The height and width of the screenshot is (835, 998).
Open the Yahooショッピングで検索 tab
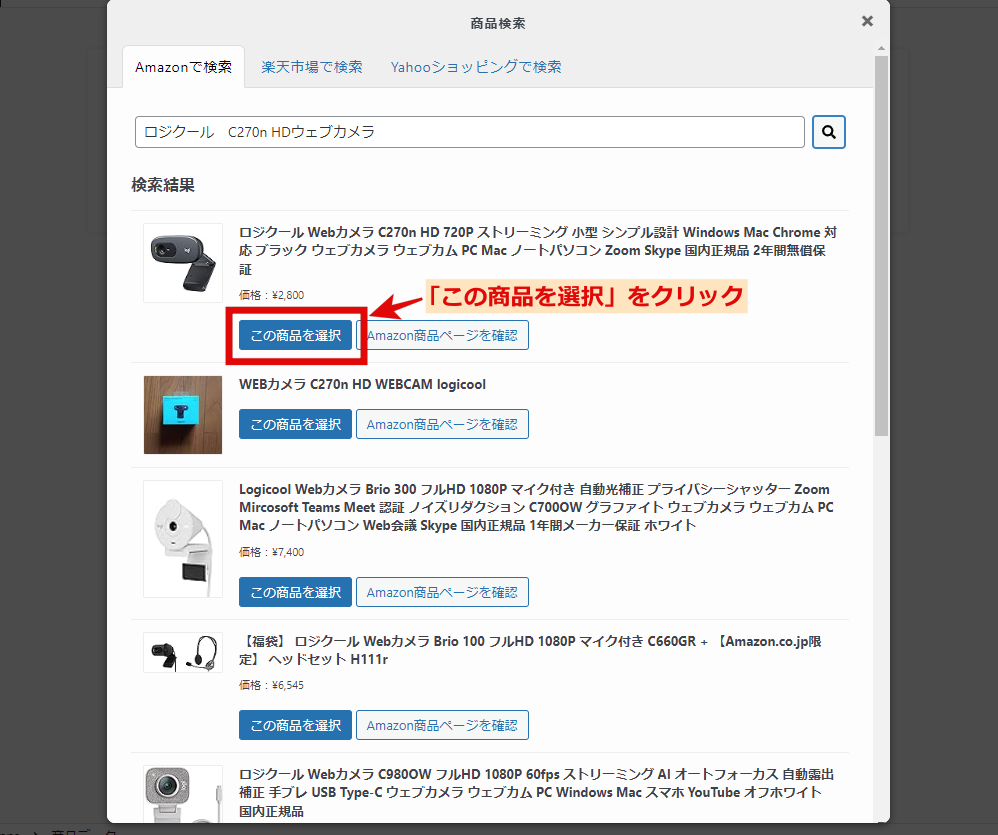tap(476, 67)
